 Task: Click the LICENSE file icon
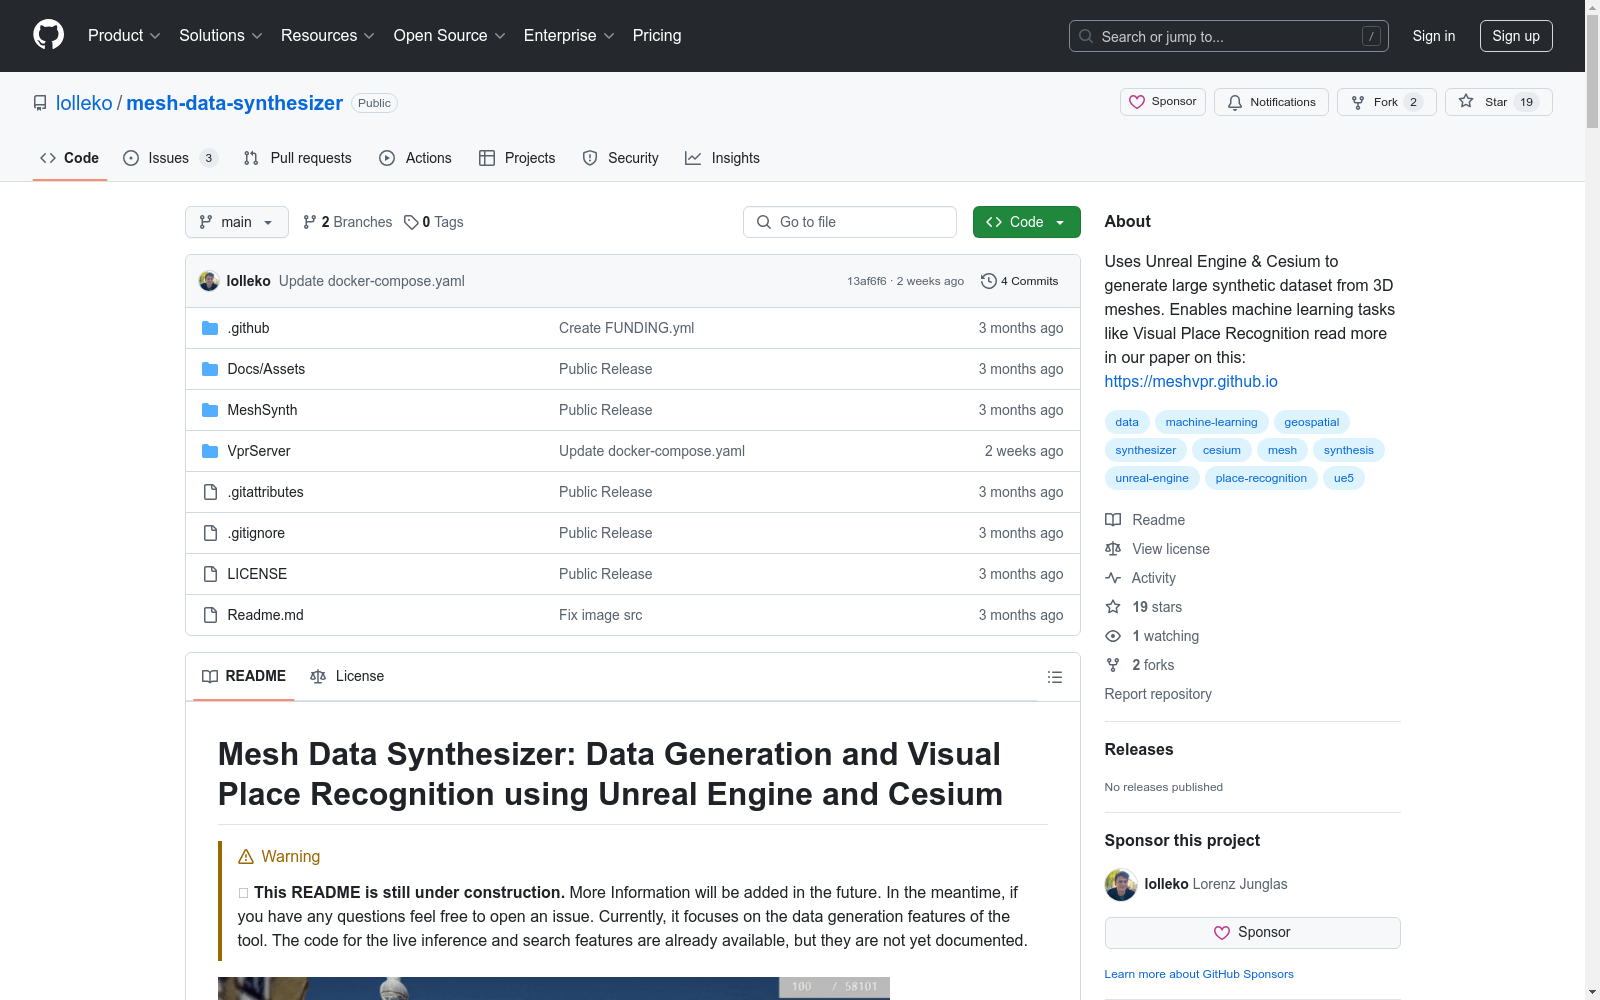[x=210, y=574]
